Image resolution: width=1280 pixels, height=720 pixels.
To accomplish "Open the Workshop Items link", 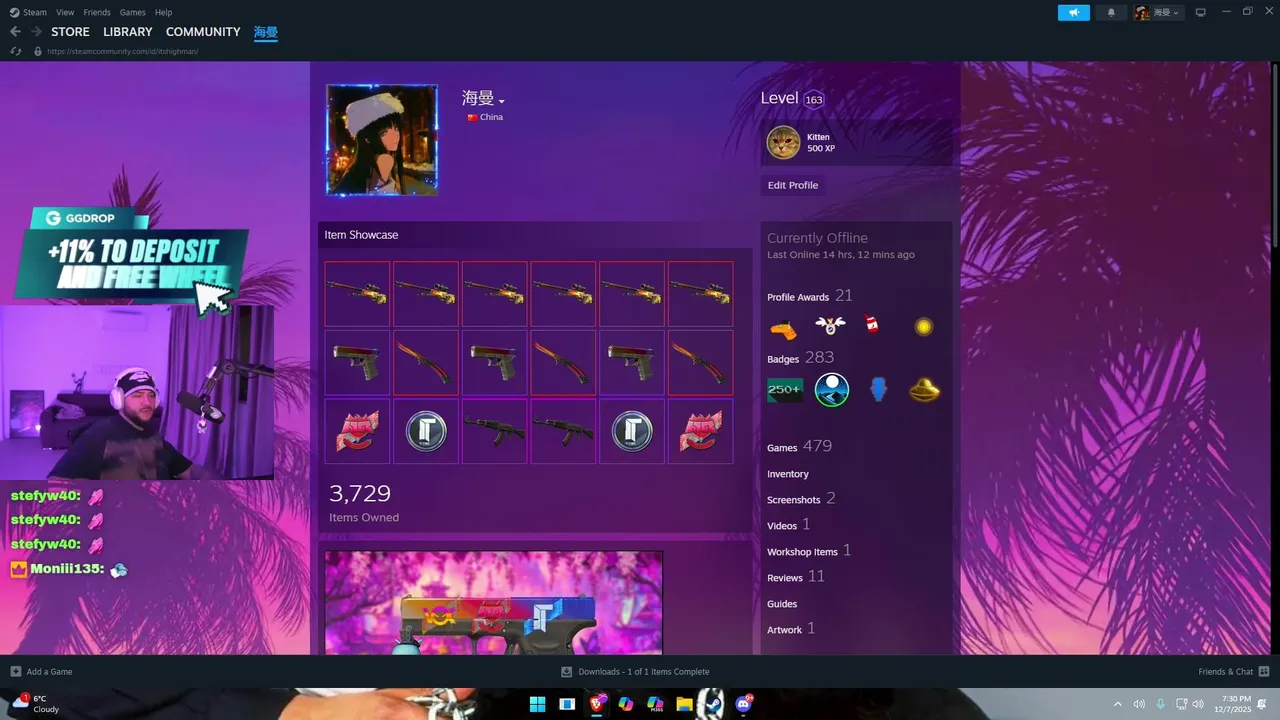I will pyautogui.click(x=809, y=551).
